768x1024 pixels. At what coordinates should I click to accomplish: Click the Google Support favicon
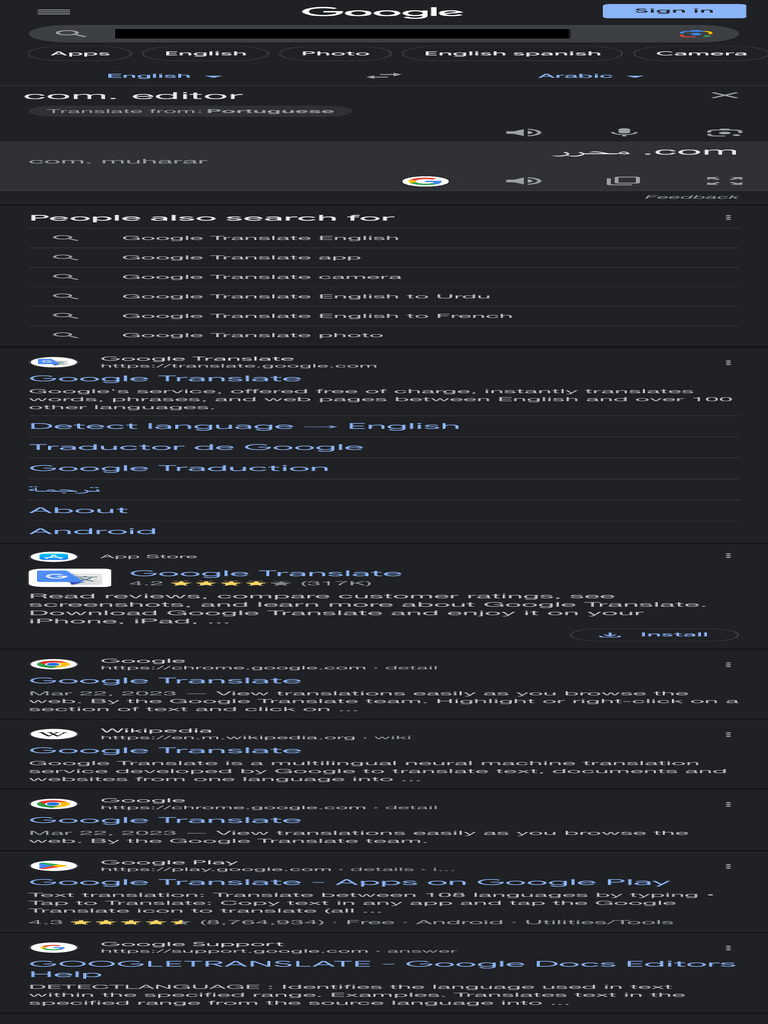click(x=54, y=948)
